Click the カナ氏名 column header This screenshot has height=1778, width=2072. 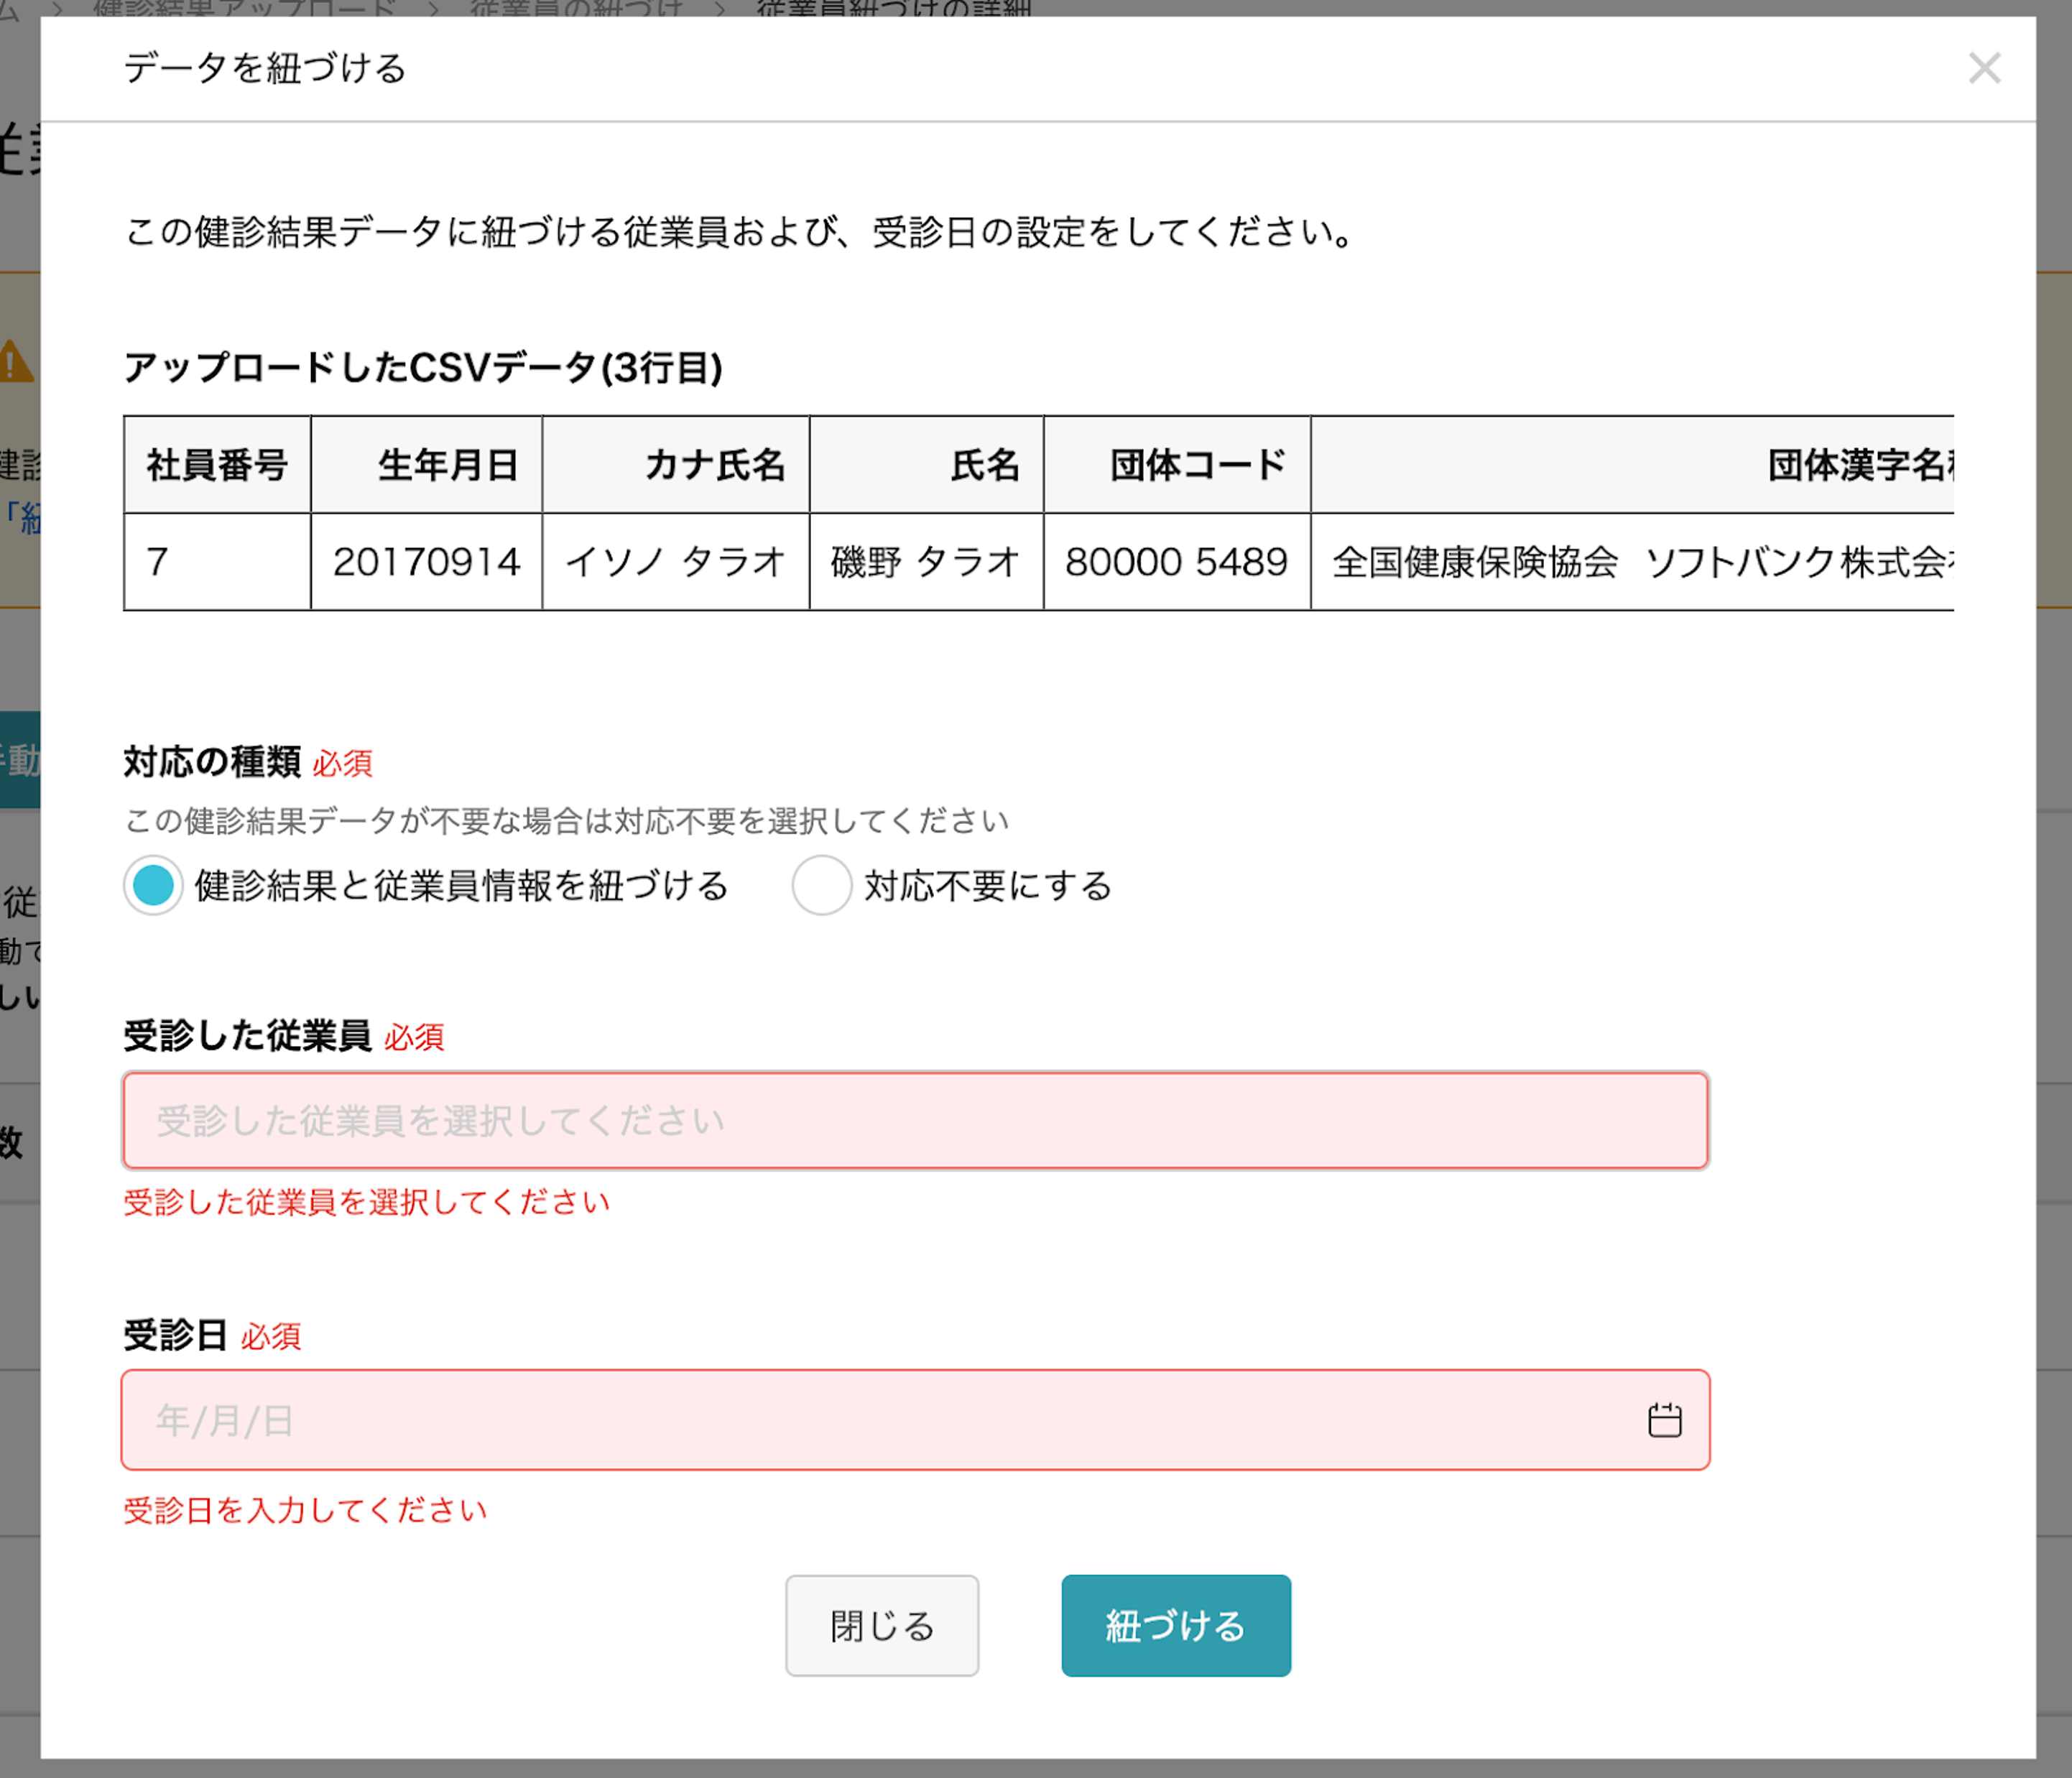pyautogui.click(x=676, y=465)
